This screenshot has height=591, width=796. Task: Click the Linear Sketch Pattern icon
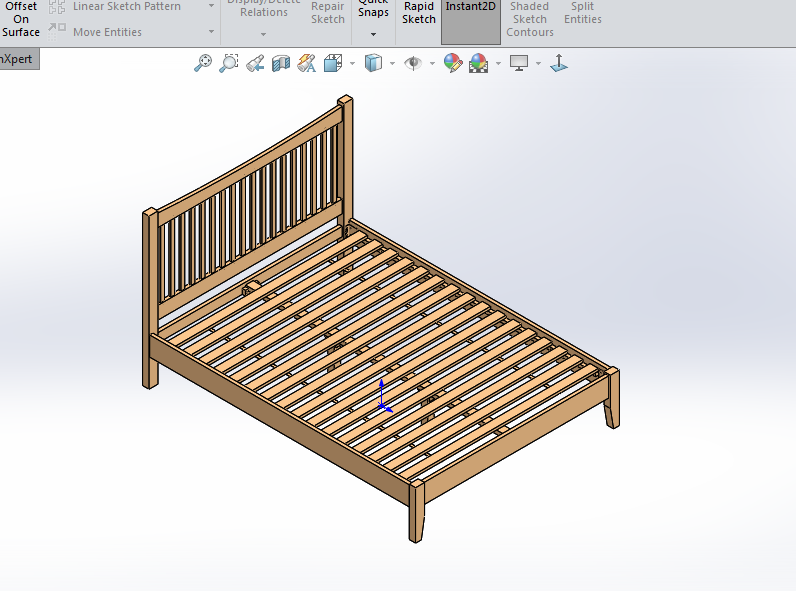tap(57, 6)
